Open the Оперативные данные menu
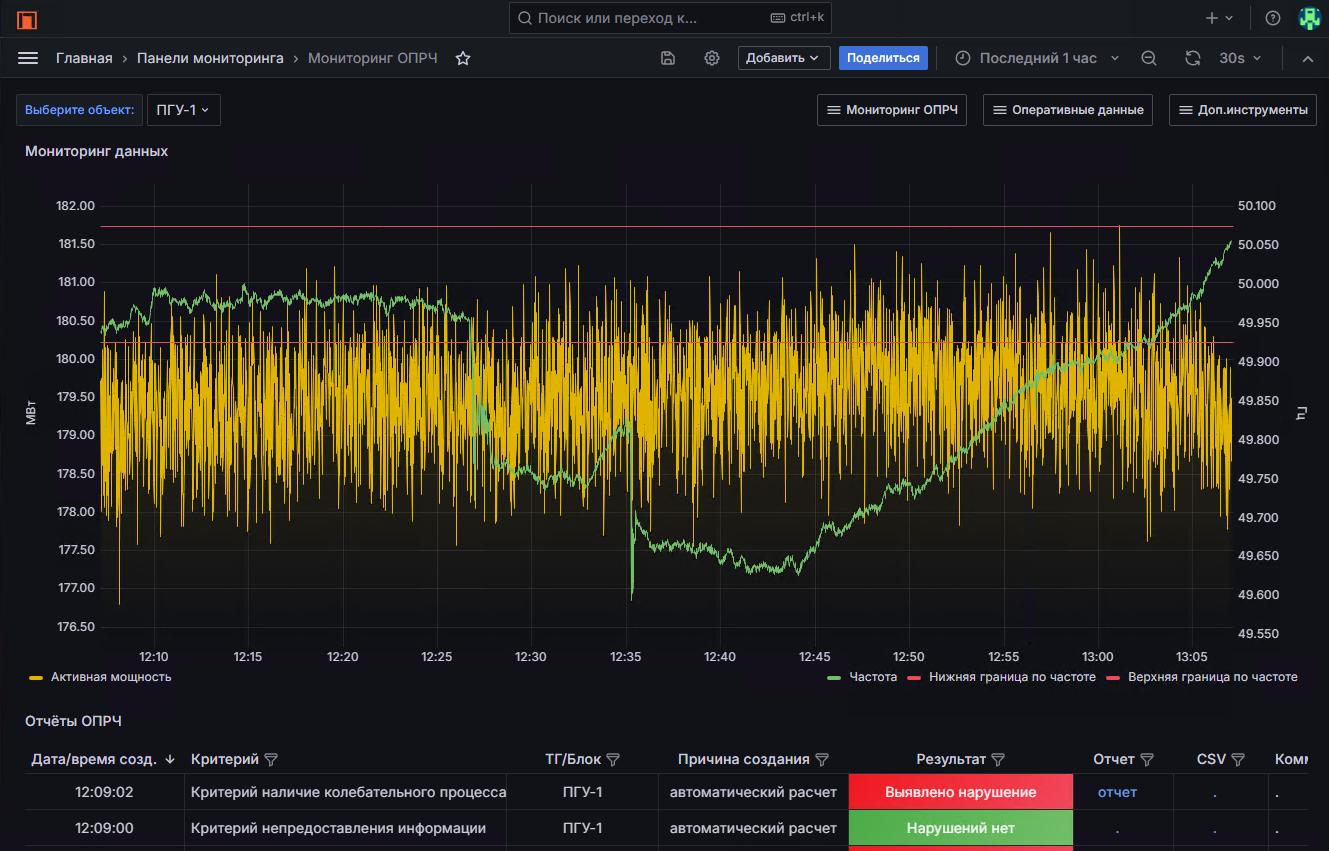The image size is (1329, 851). 1067,110
